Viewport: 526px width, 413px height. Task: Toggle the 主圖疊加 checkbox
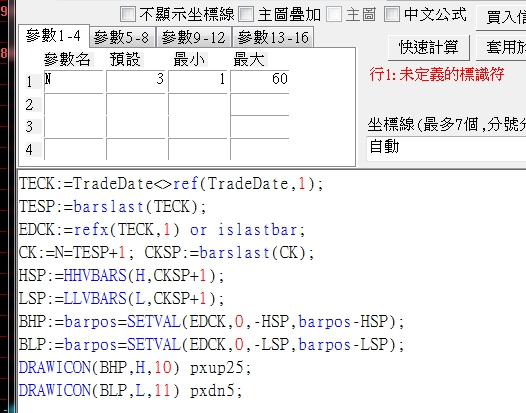coord(246,14)
